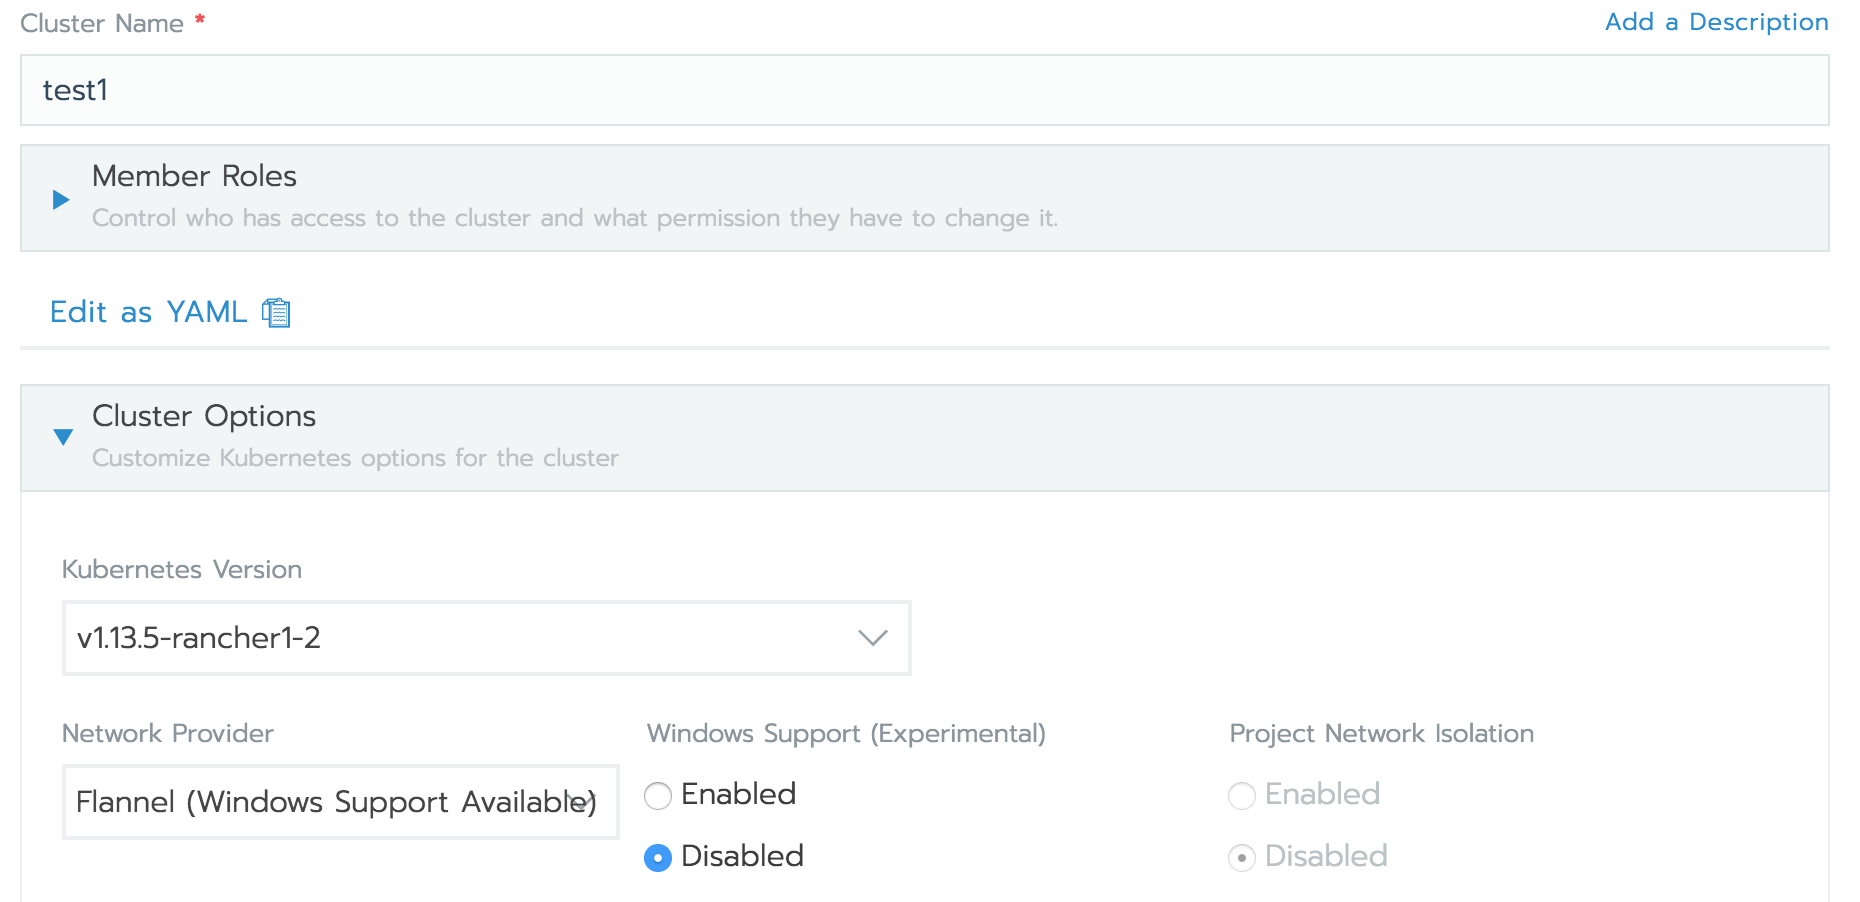Click the red required asterisk by Cluster Name

pyautogui.click(x=200, y=19)
